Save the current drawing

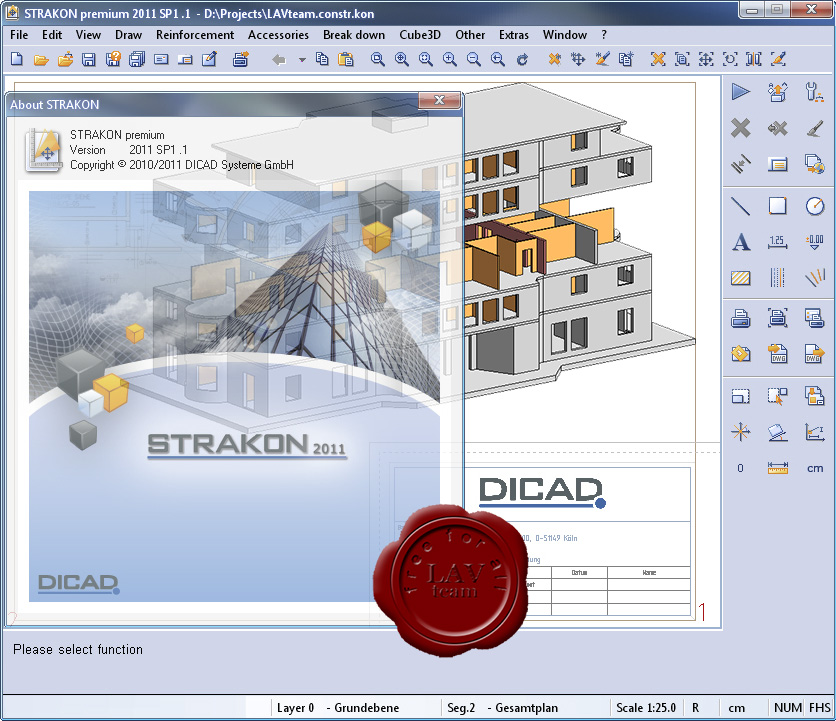[88, 59]
